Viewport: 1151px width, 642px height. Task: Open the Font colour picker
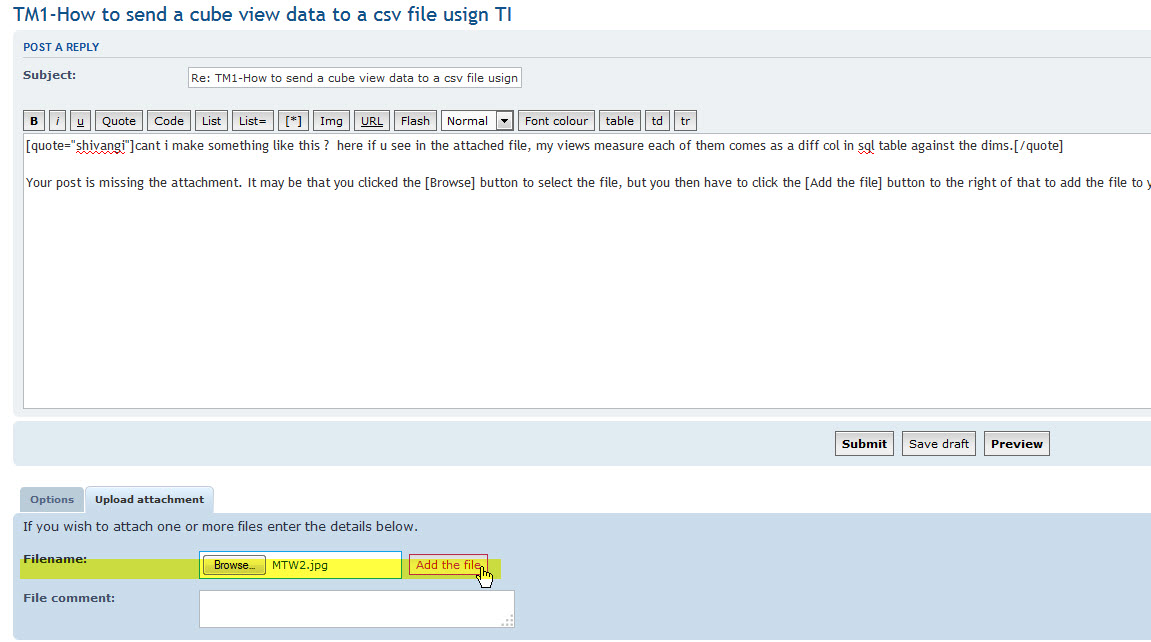coord(556,121)
